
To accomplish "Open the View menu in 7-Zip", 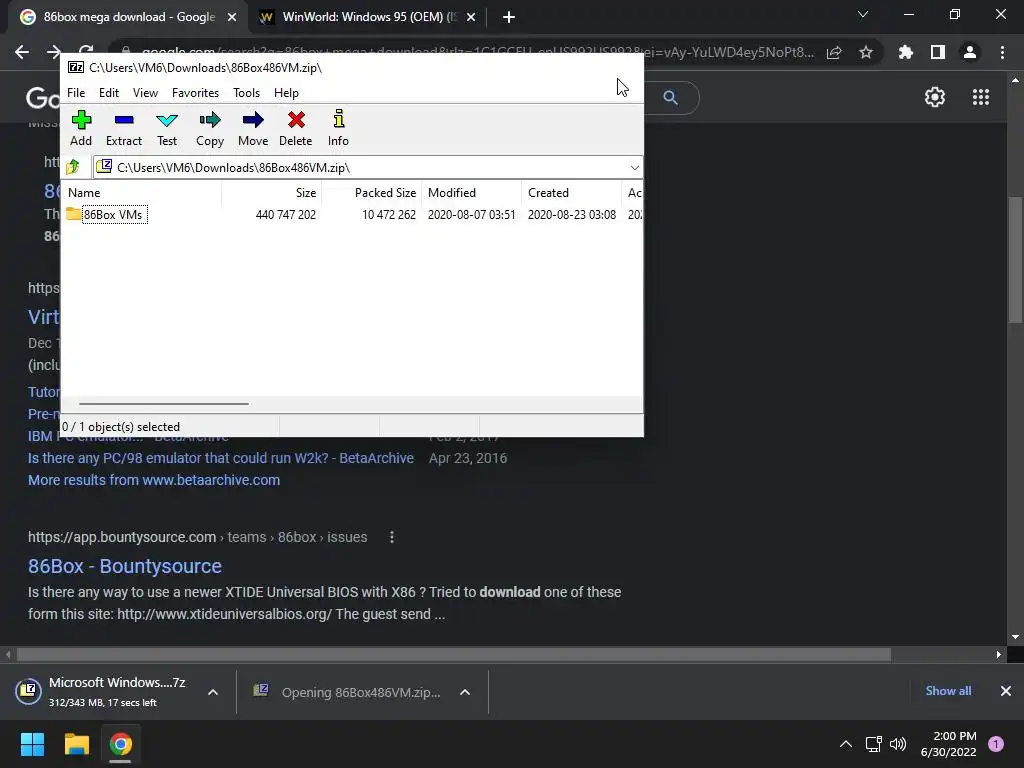I will tap(146, 93).
